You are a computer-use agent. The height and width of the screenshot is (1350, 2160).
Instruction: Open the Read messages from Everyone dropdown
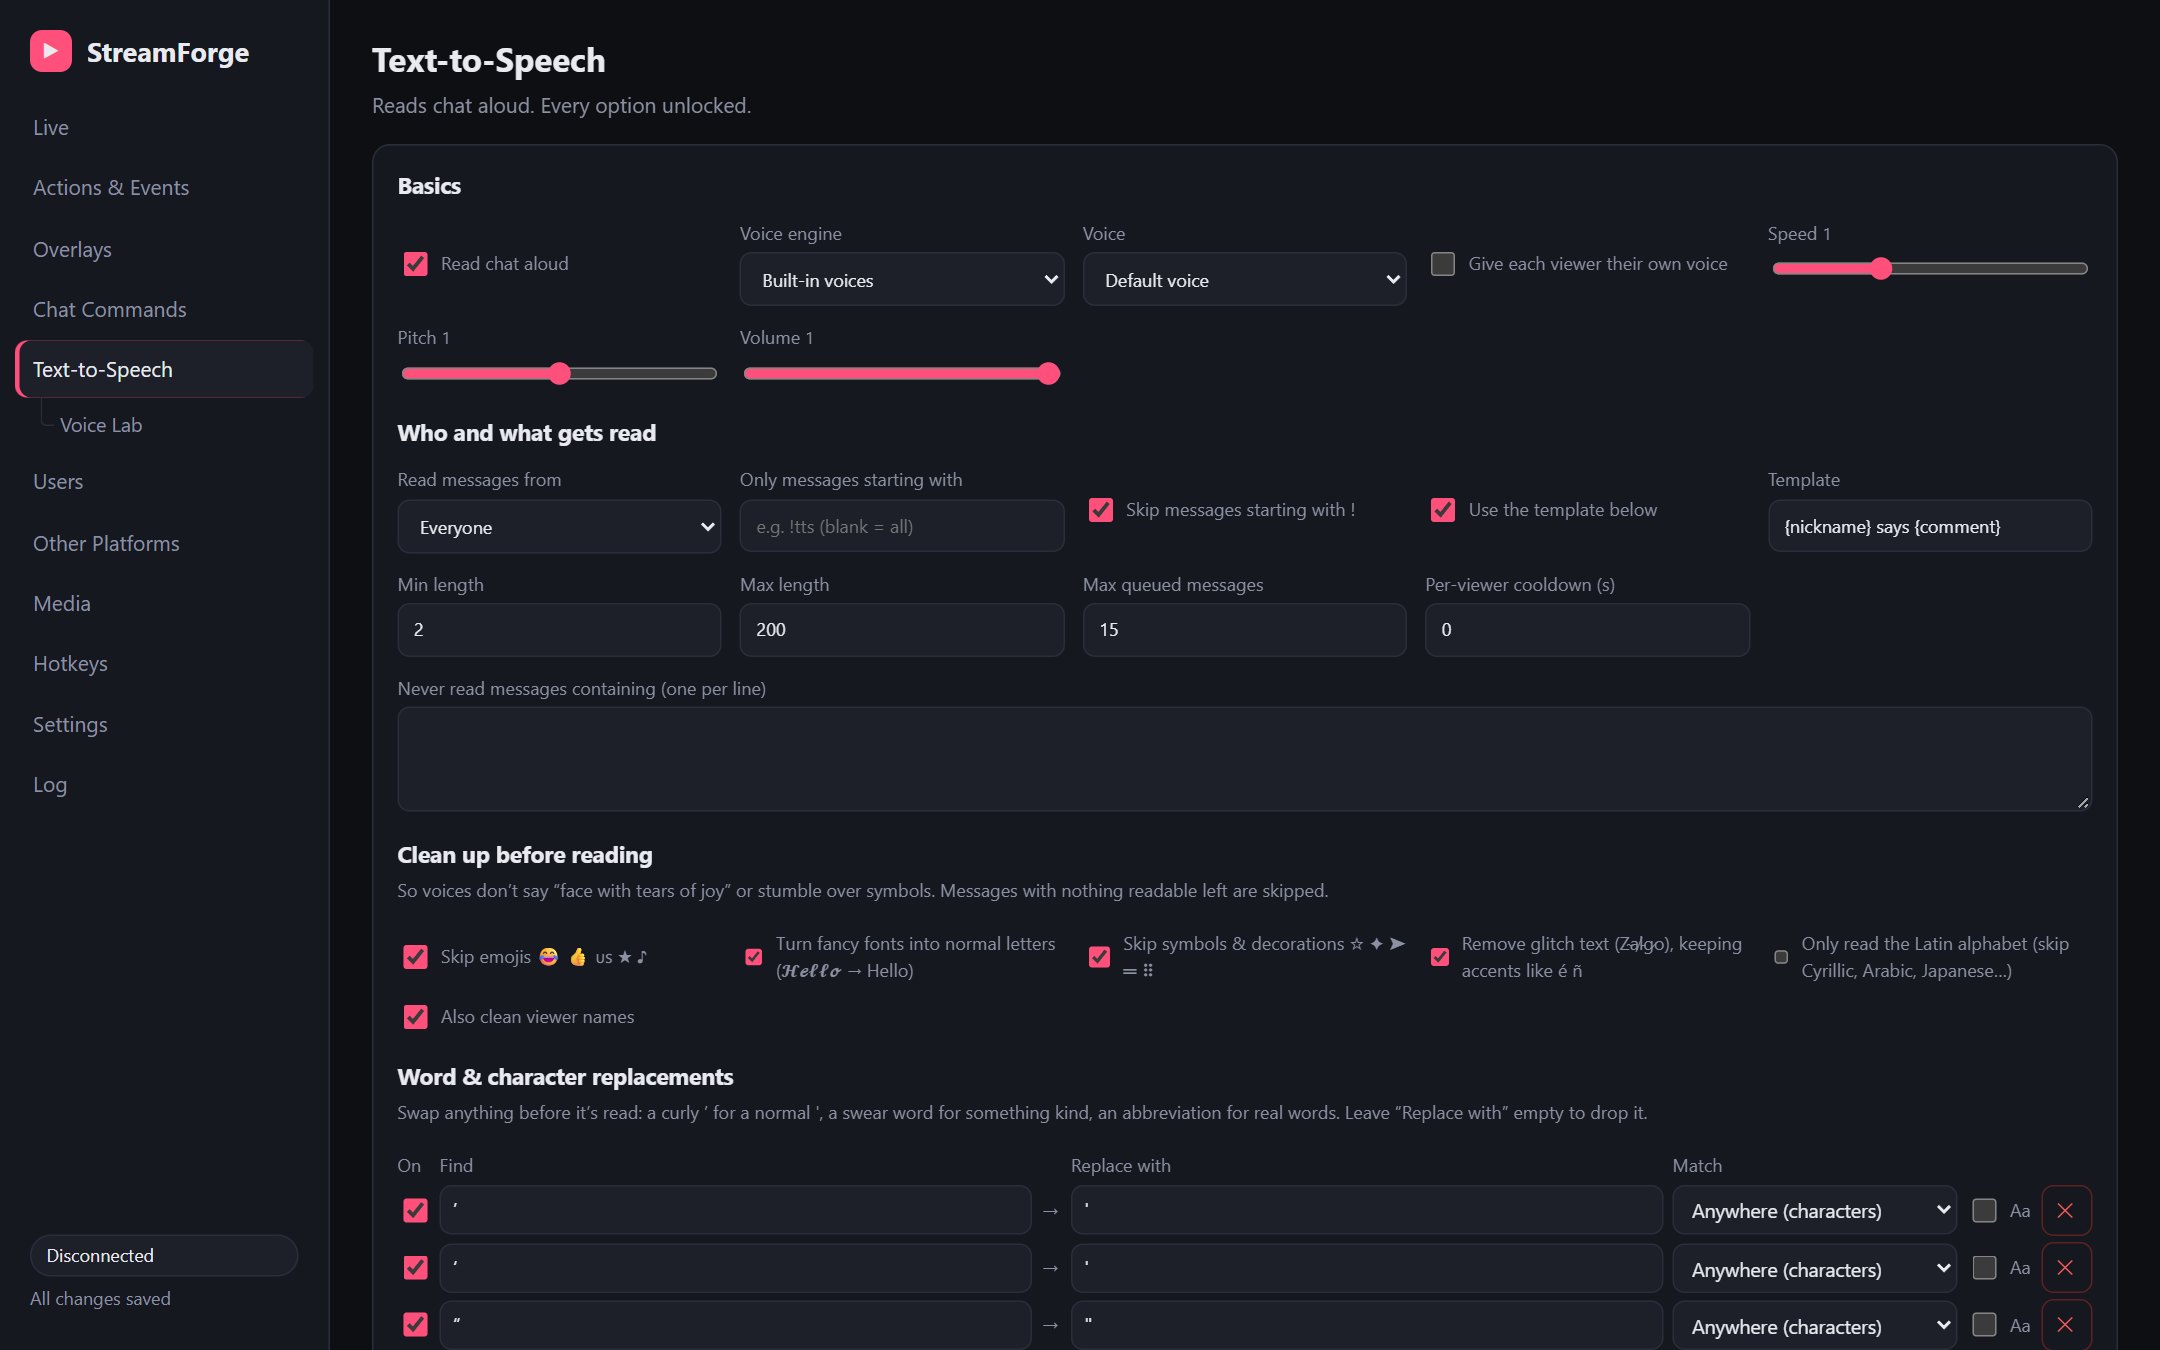(x=559, y=527)
